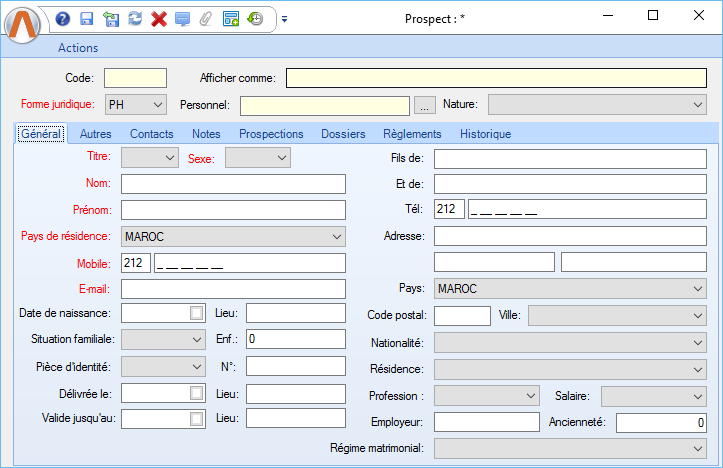This screenshot has width=723, height=468.
Task: Open the Actions menu
Action: pyautogui.click(x=78, y=48)
